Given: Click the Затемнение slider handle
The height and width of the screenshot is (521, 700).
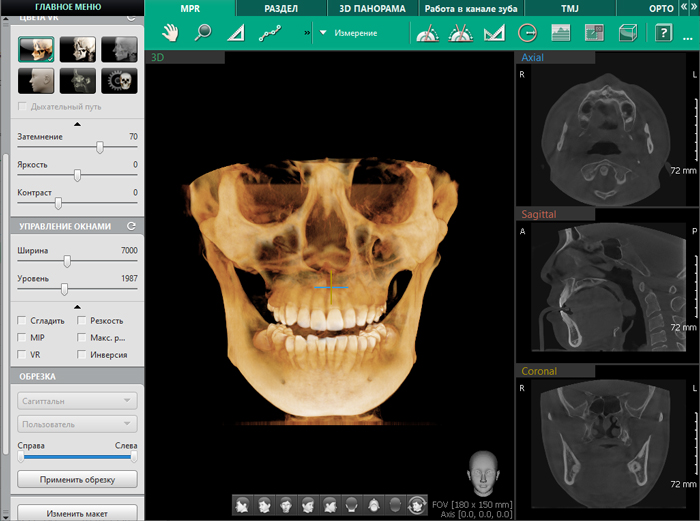Looking at the screenshot, I should (x=100, y=147).
